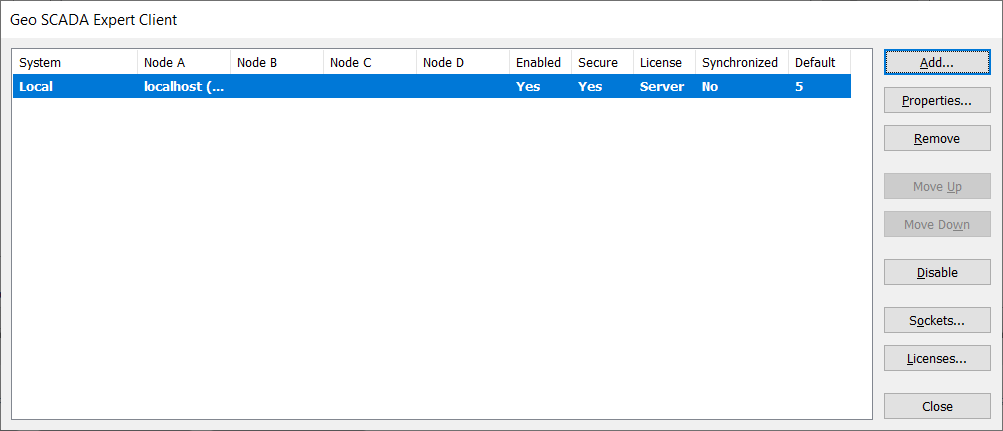The height and width of the screenshot is (431, 1003).
Task: Click the Node D column header
Action: (462, 62)
